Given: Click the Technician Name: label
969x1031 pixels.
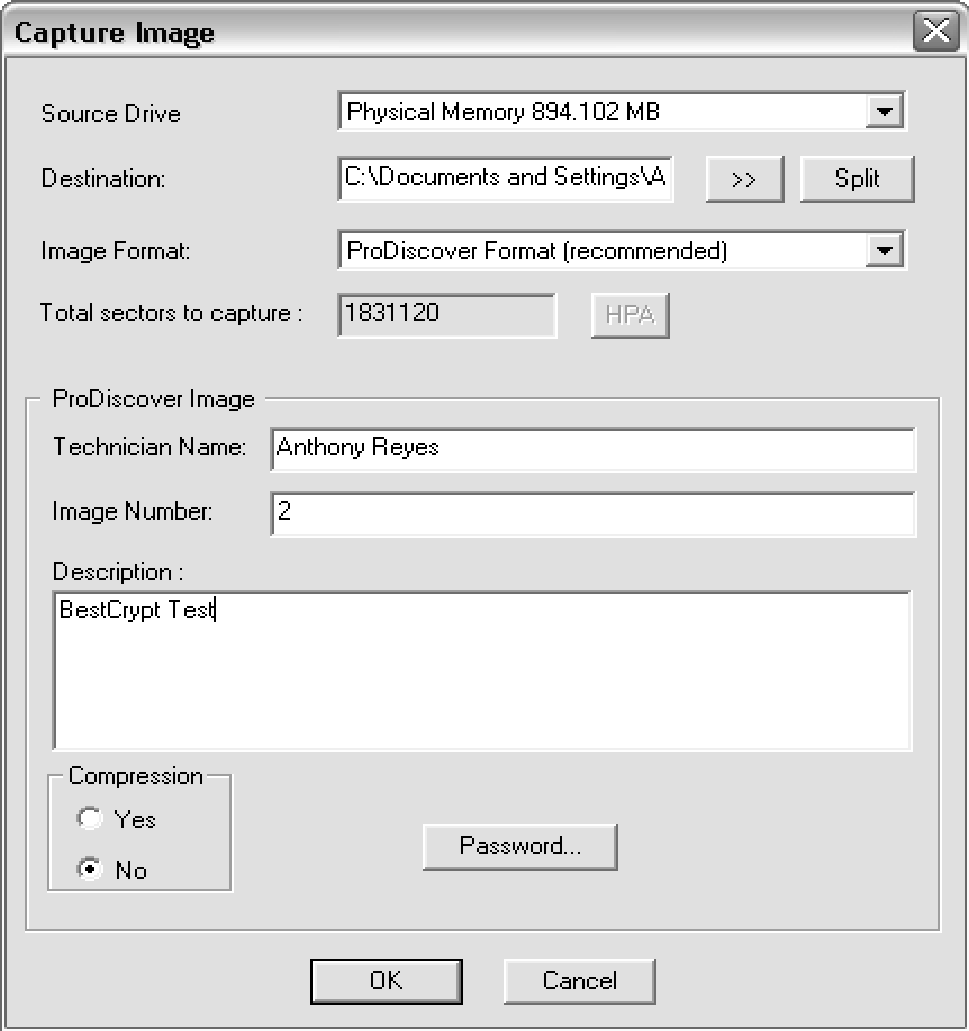Looking at the screenshot, I should coord(149,447).
